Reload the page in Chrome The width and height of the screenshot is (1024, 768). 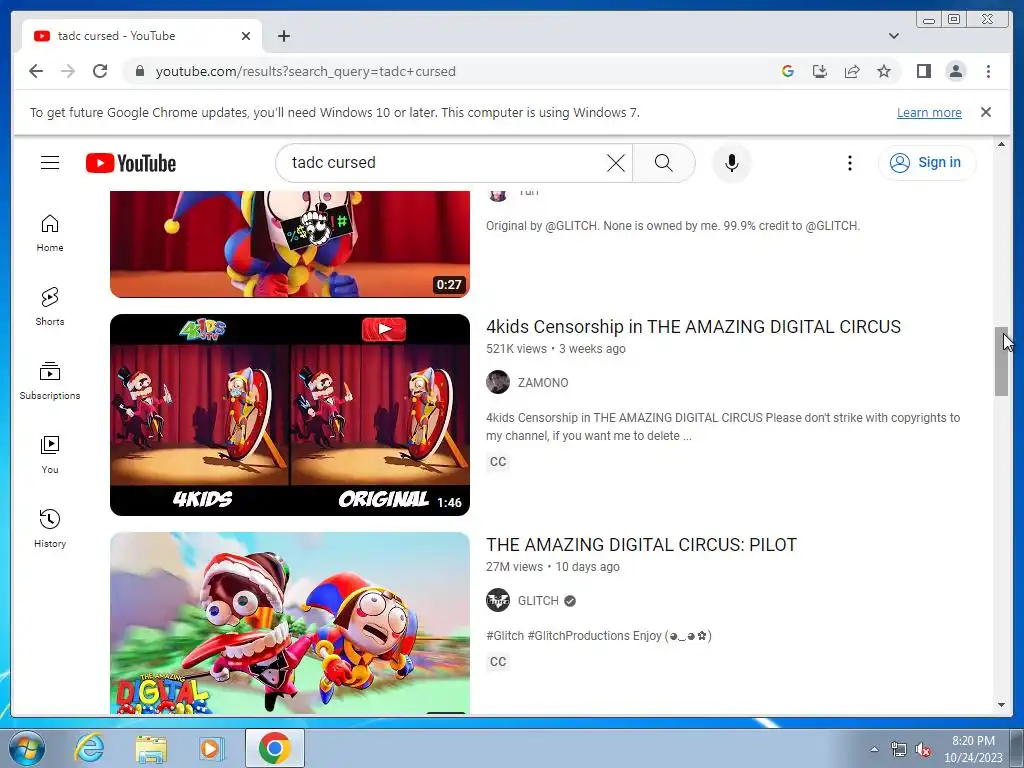point(100,71)
